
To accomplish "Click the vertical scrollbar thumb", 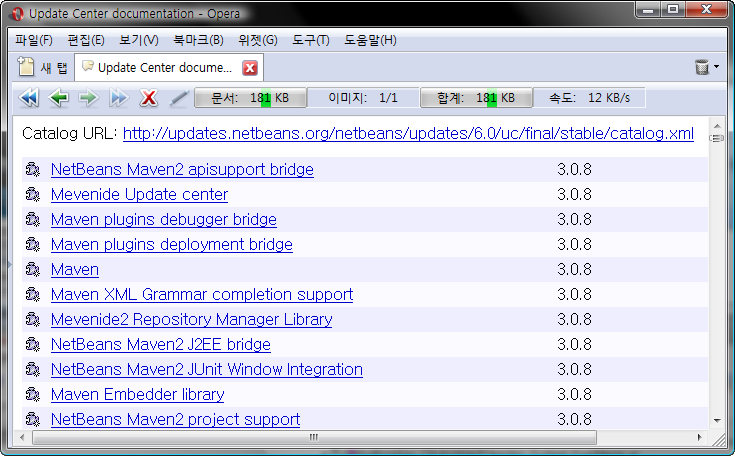I will pos(717,138).
